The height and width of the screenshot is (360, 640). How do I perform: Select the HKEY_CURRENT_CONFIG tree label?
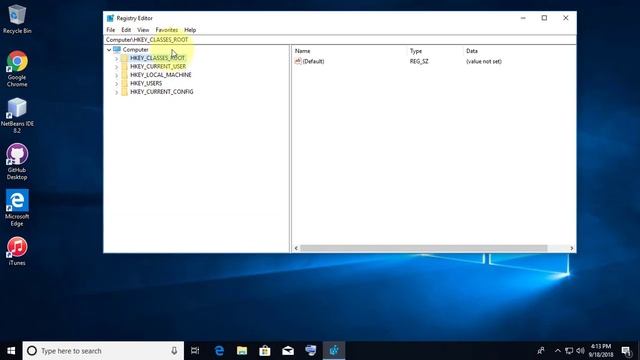click(x=162, y=92)
